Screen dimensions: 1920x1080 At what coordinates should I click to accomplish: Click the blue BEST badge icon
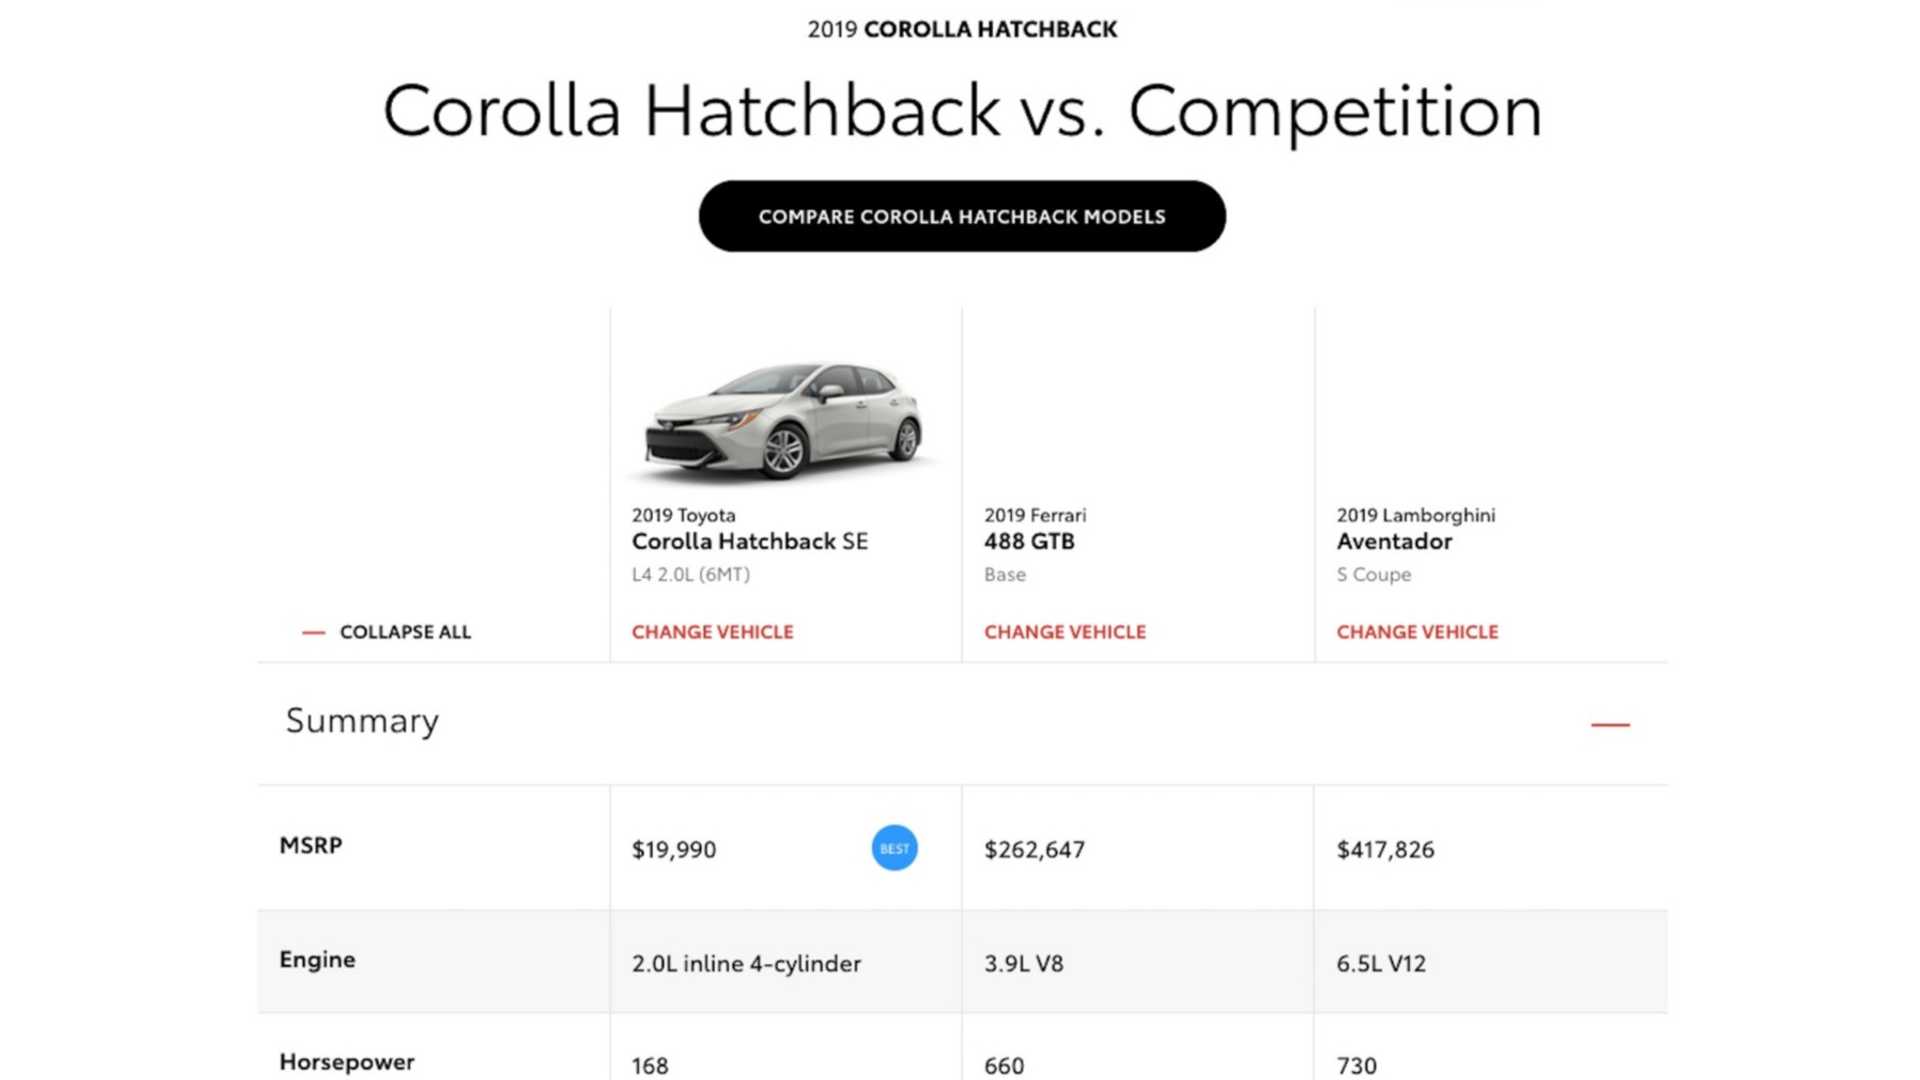[x=894, y=848]
